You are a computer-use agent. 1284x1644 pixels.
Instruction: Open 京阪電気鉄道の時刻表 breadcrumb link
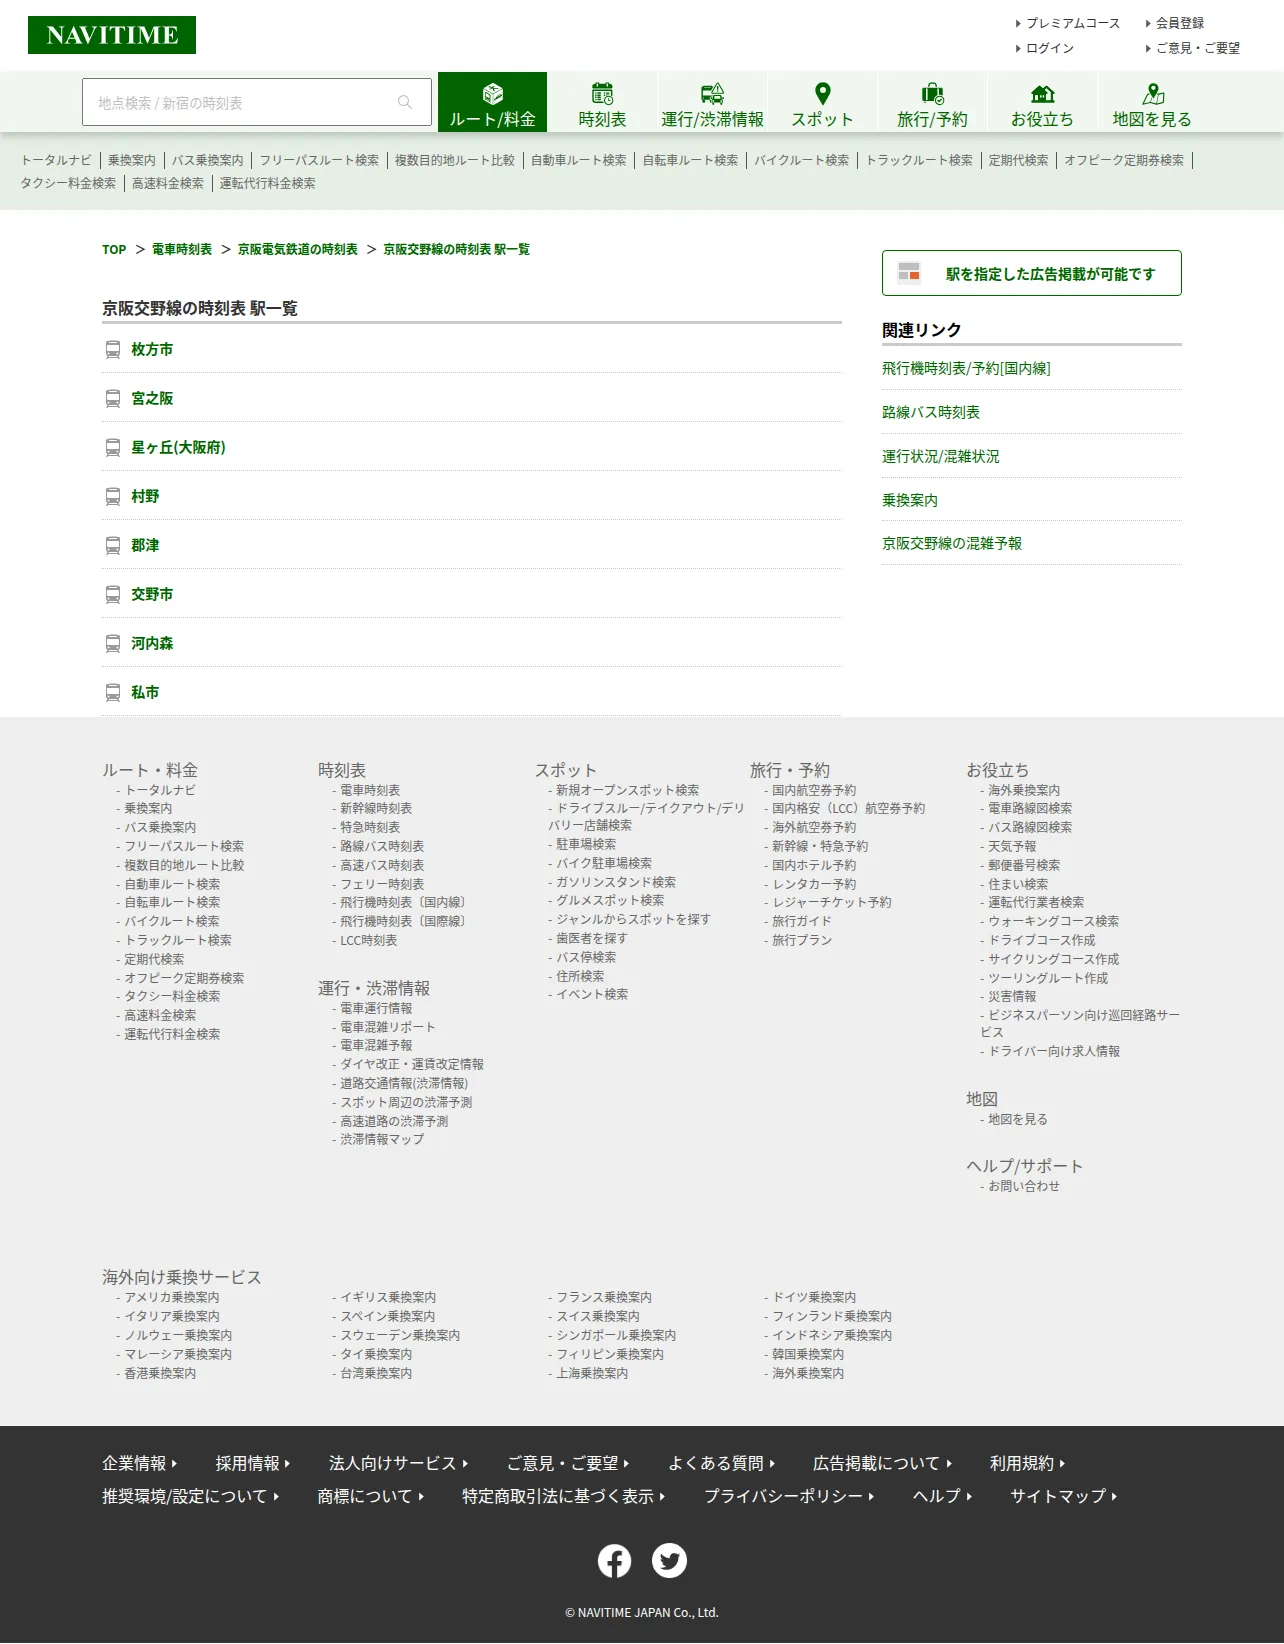point(298,250)
